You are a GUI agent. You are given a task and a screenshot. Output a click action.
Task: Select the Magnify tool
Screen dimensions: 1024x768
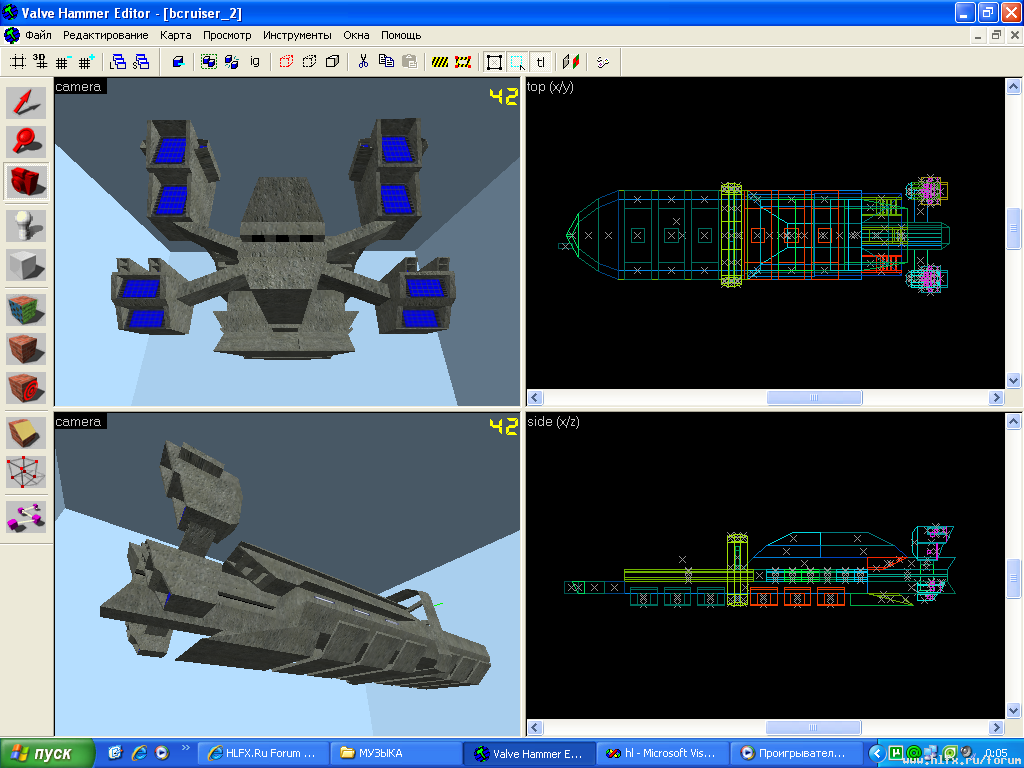click(x=26, y=142)
